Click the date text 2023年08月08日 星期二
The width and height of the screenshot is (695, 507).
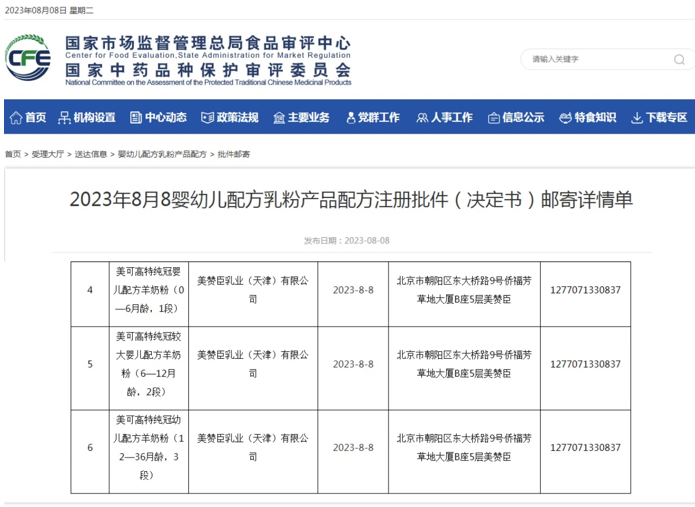[x=49, y=11]
